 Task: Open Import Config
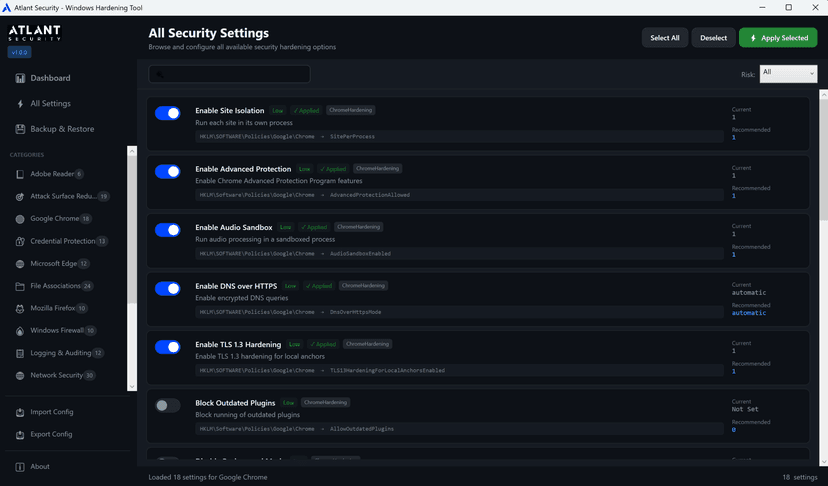tap(51, 412)
